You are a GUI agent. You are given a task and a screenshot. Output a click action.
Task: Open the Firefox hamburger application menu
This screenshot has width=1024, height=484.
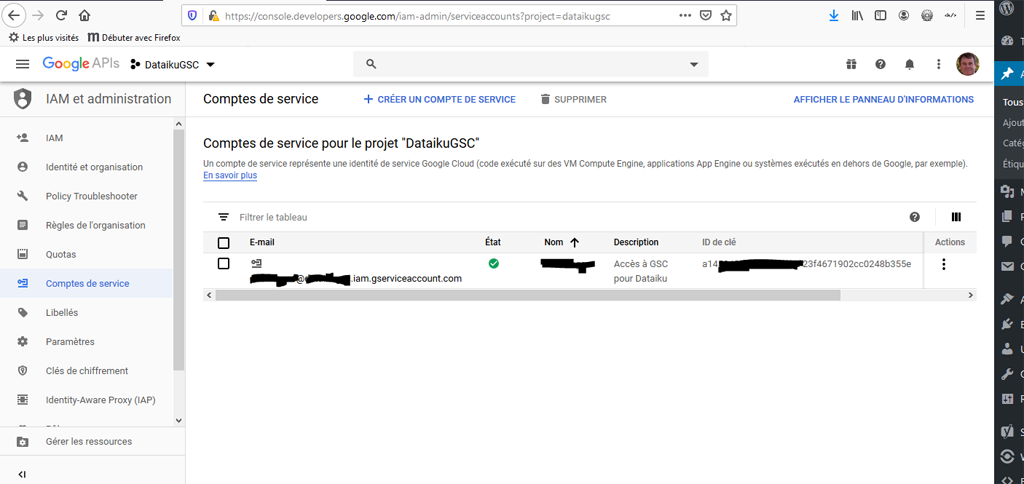coord(980,16)
